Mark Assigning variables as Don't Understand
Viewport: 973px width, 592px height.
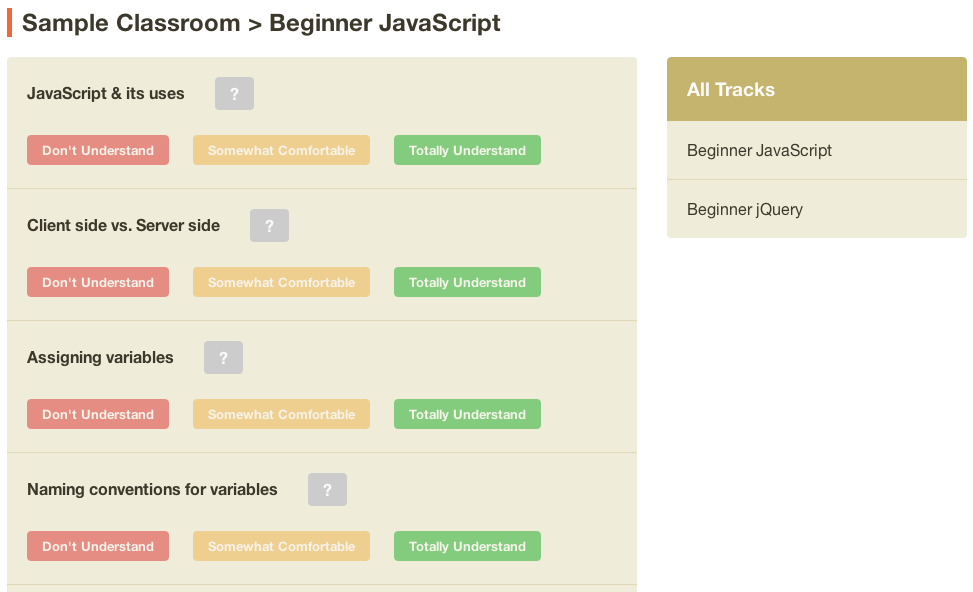(x=98, y=414)
